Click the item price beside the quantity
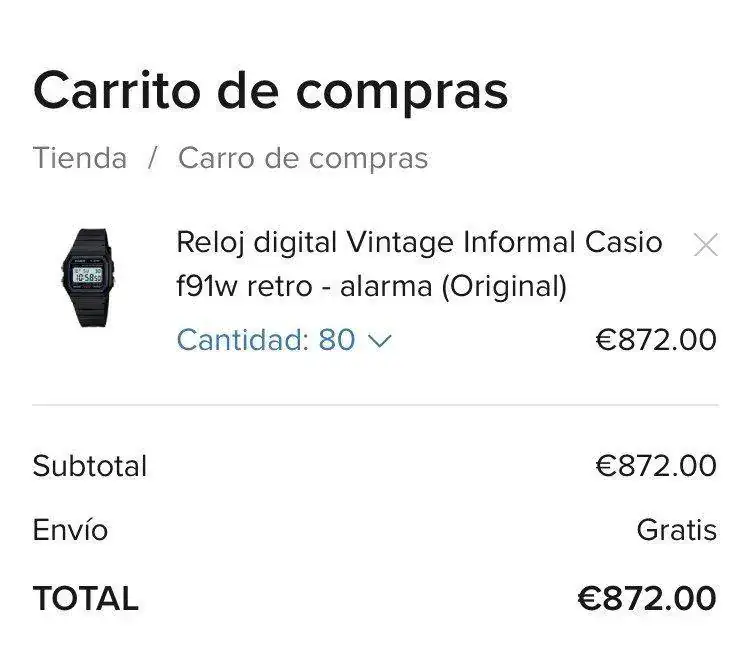 coord(656,340)
